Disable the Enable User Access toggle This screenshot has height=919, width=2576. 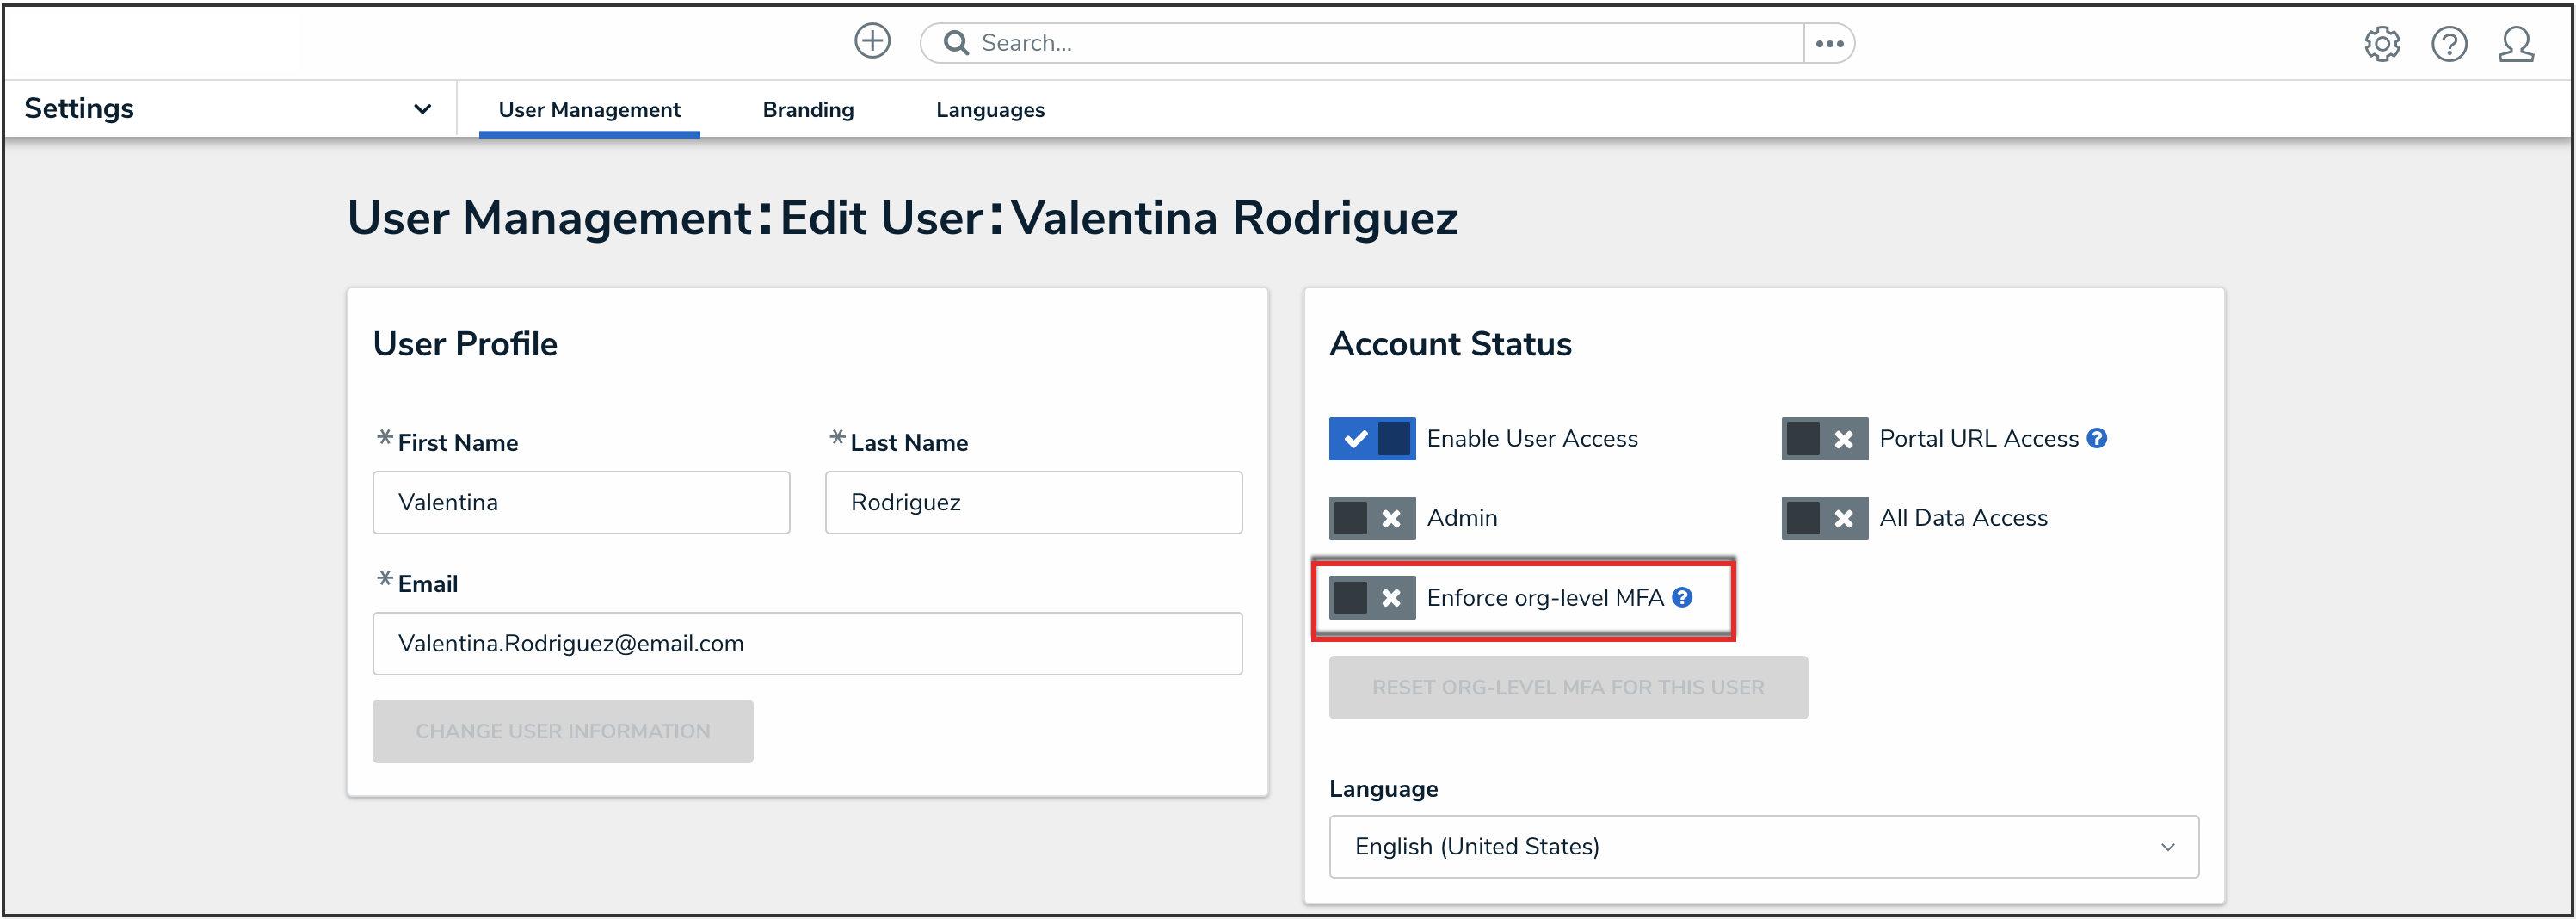tap(1371, 439)
